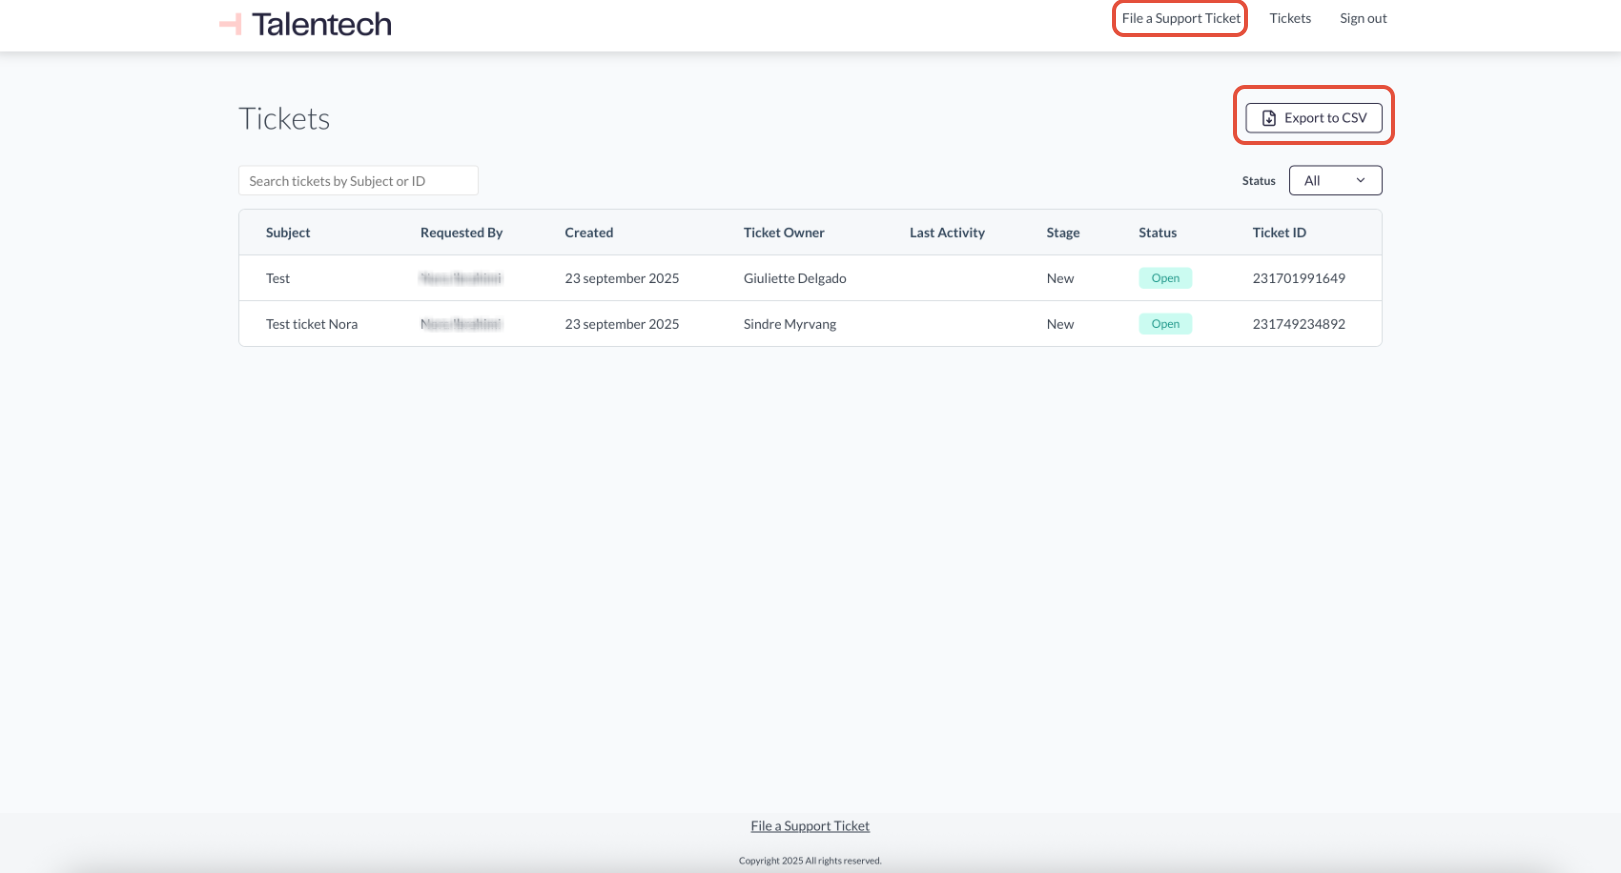The height and width of the screenshot is (873, 1621).
Task: Click the New stage in the Test row
Action: pyautogui.click(x=1060, y=279)
